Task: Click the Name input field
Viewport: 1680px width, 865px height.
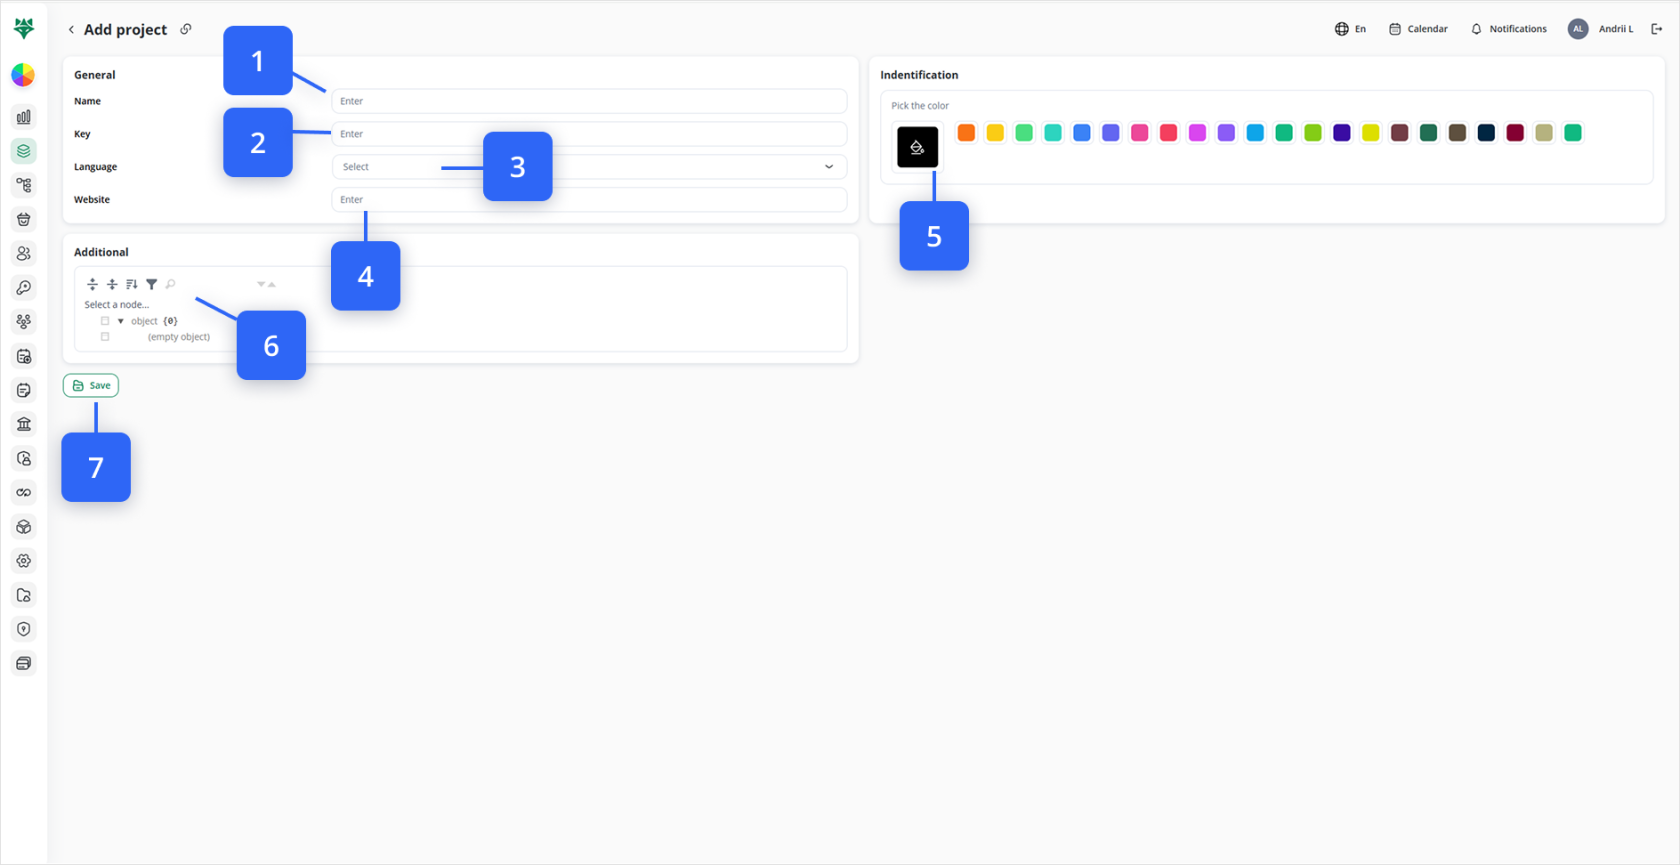Action: click(589, 101)
